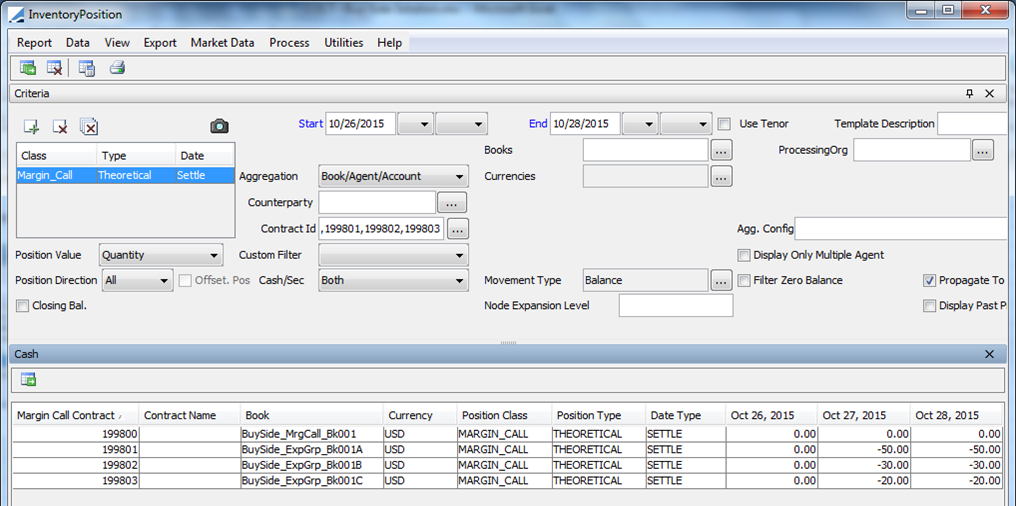Open the Data menu
This screenshot has height=506, width=1016.
click(78, 43)
